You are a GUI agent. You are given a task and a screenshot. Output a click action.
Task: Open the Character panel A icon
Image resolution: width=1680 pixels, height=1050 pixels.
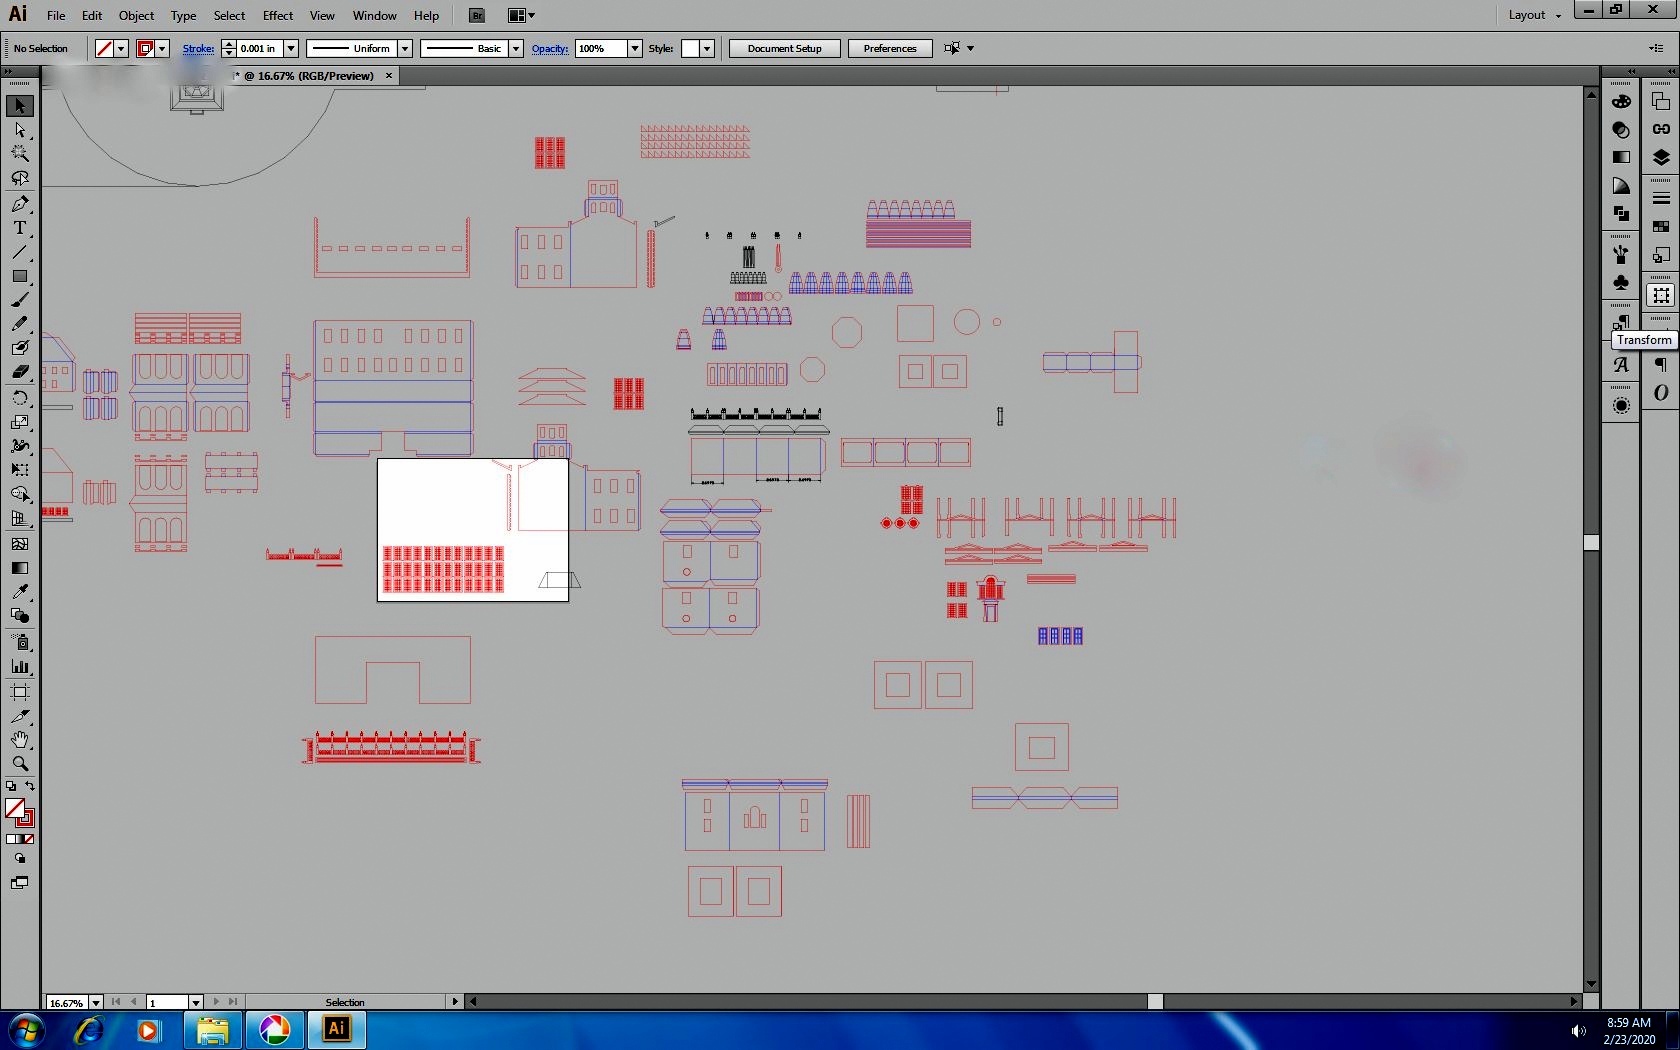click(1621, 365)
